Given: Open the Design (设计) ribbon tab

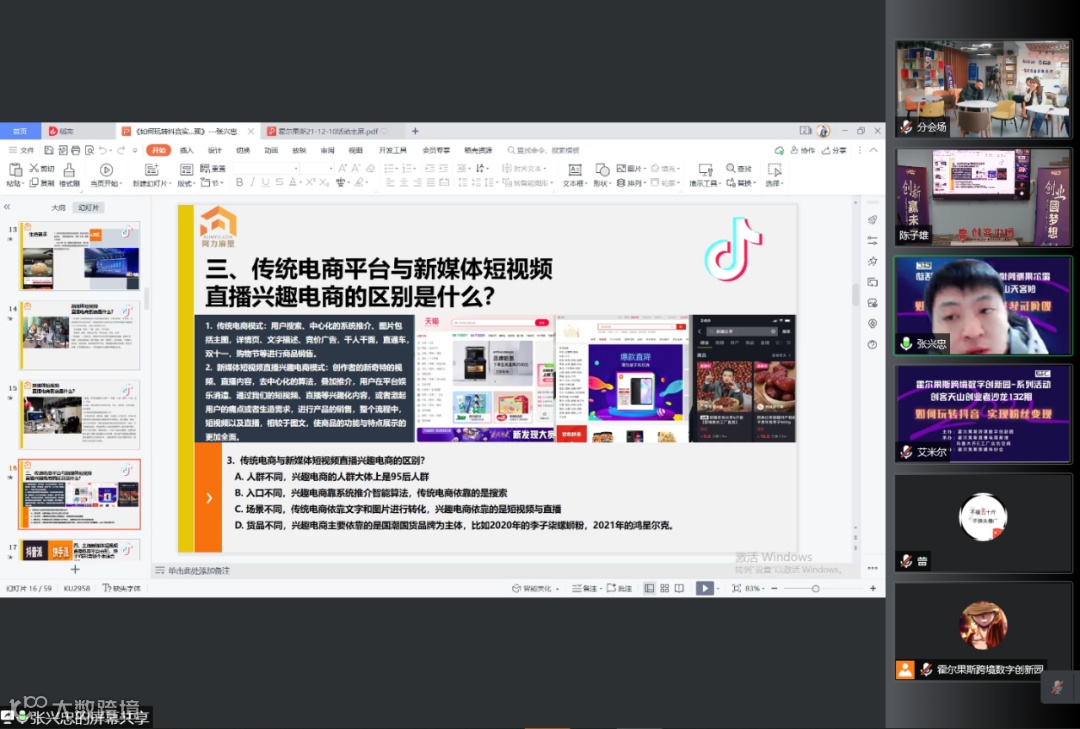Looking at the screenshot, I should point(215,150).
